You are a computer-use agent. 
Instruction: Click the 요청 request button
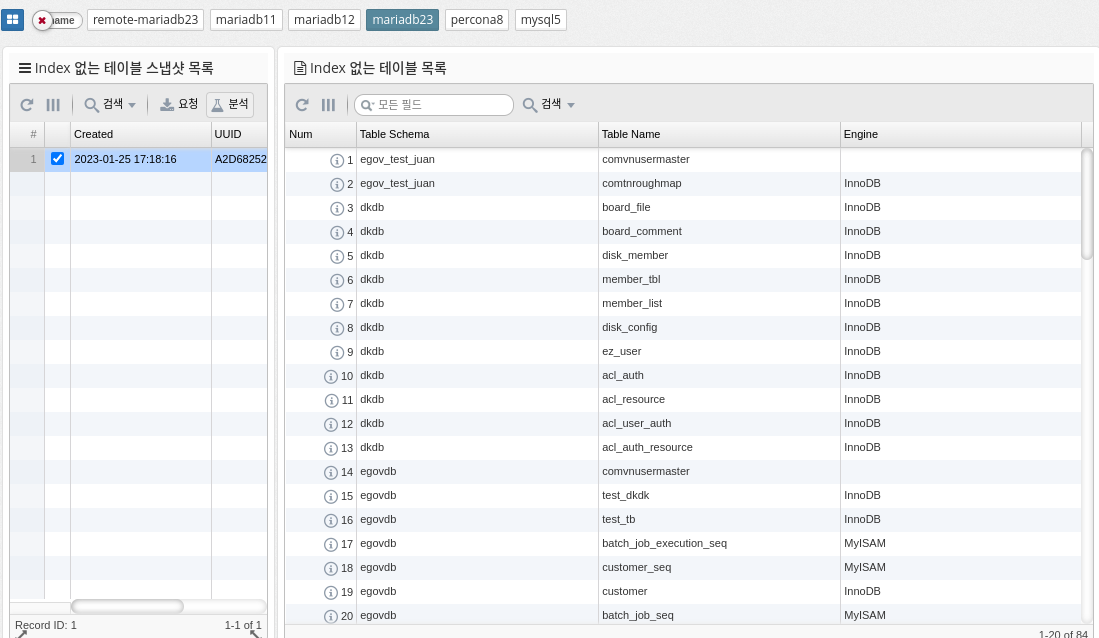point(179,105)
